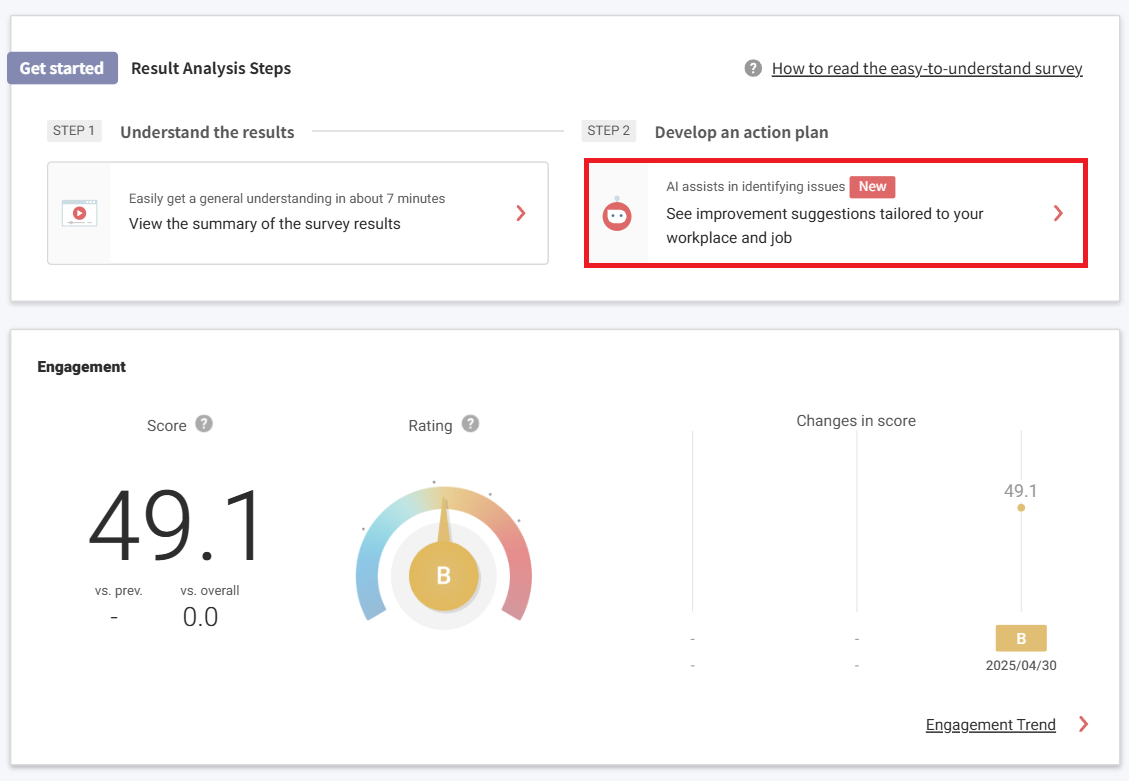The image size is (1129, 781).
Task: Open the Engagement Trend link
Action: pyautogui.click(x=990, y=725)
